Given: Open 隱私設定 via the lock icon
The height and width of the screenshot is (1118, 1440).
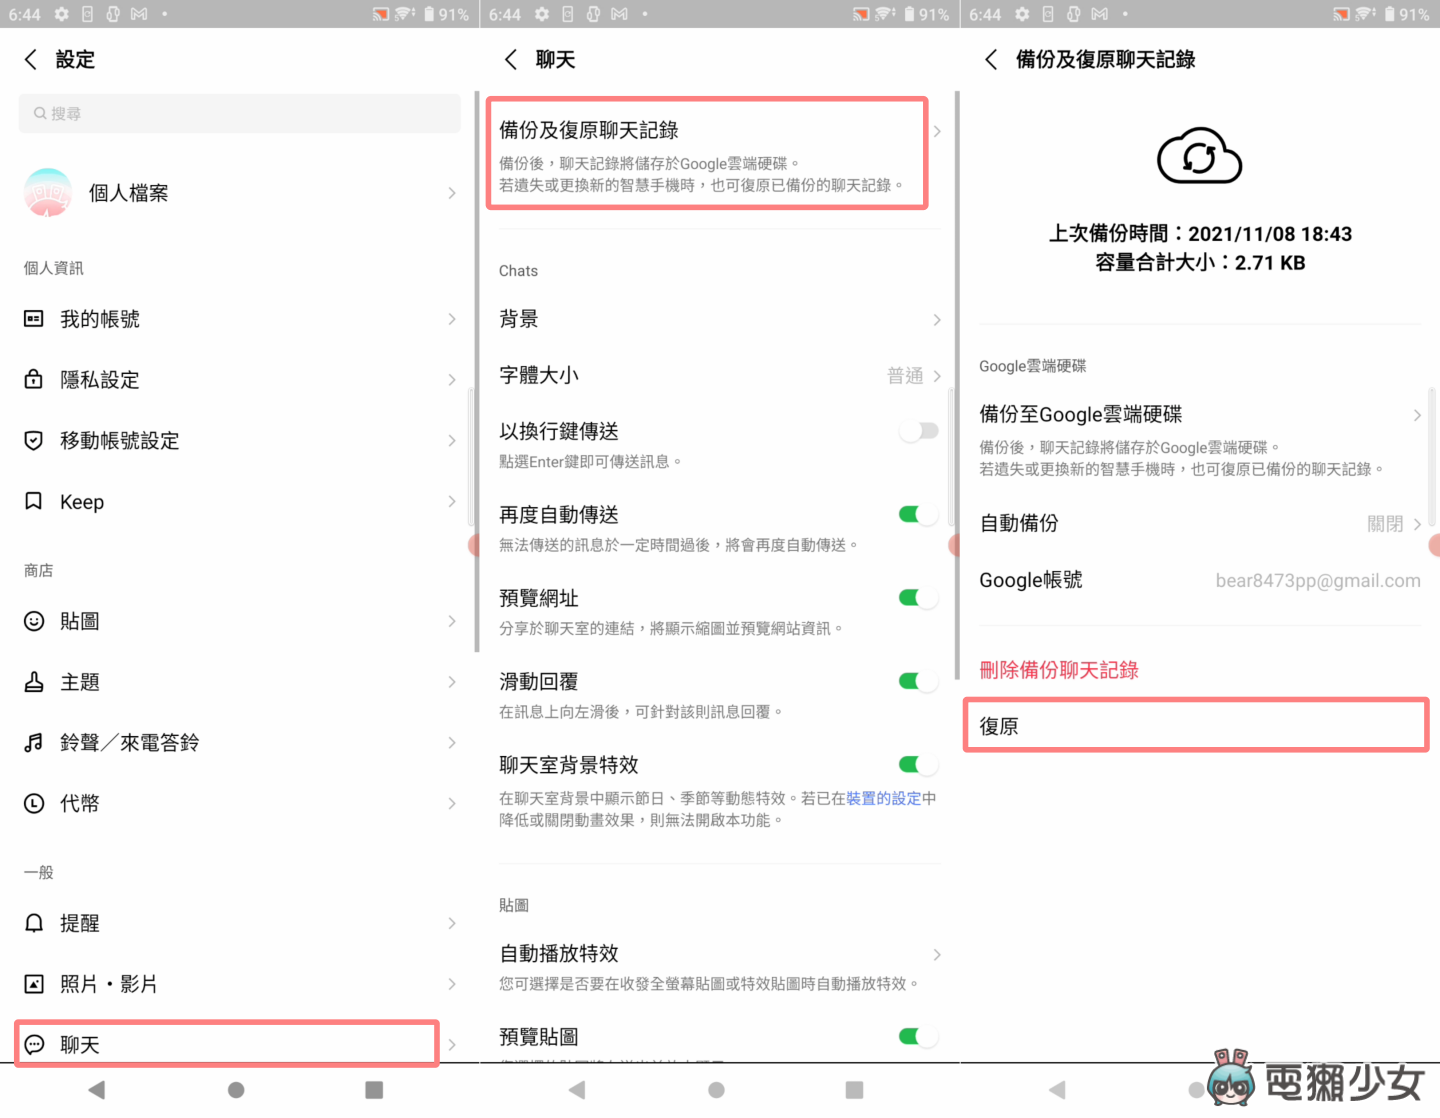Looking at the screenshot, I should pyautogui.click(x=33, y=379).
